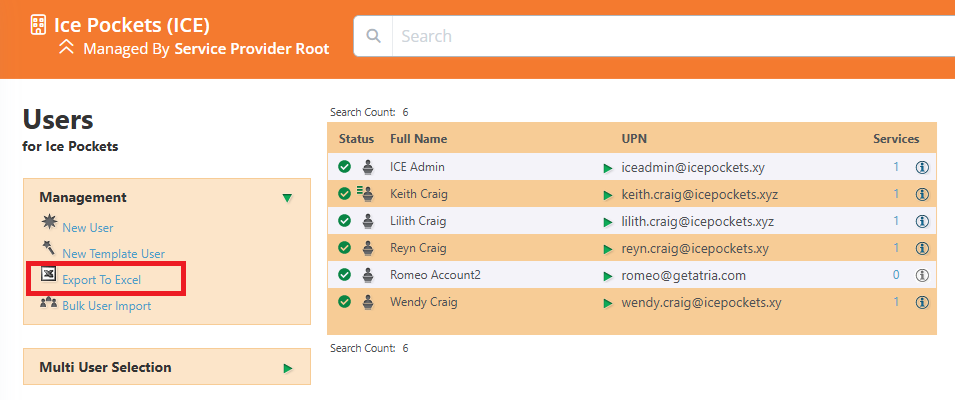Open info icon for Reyn Craig

922,248
